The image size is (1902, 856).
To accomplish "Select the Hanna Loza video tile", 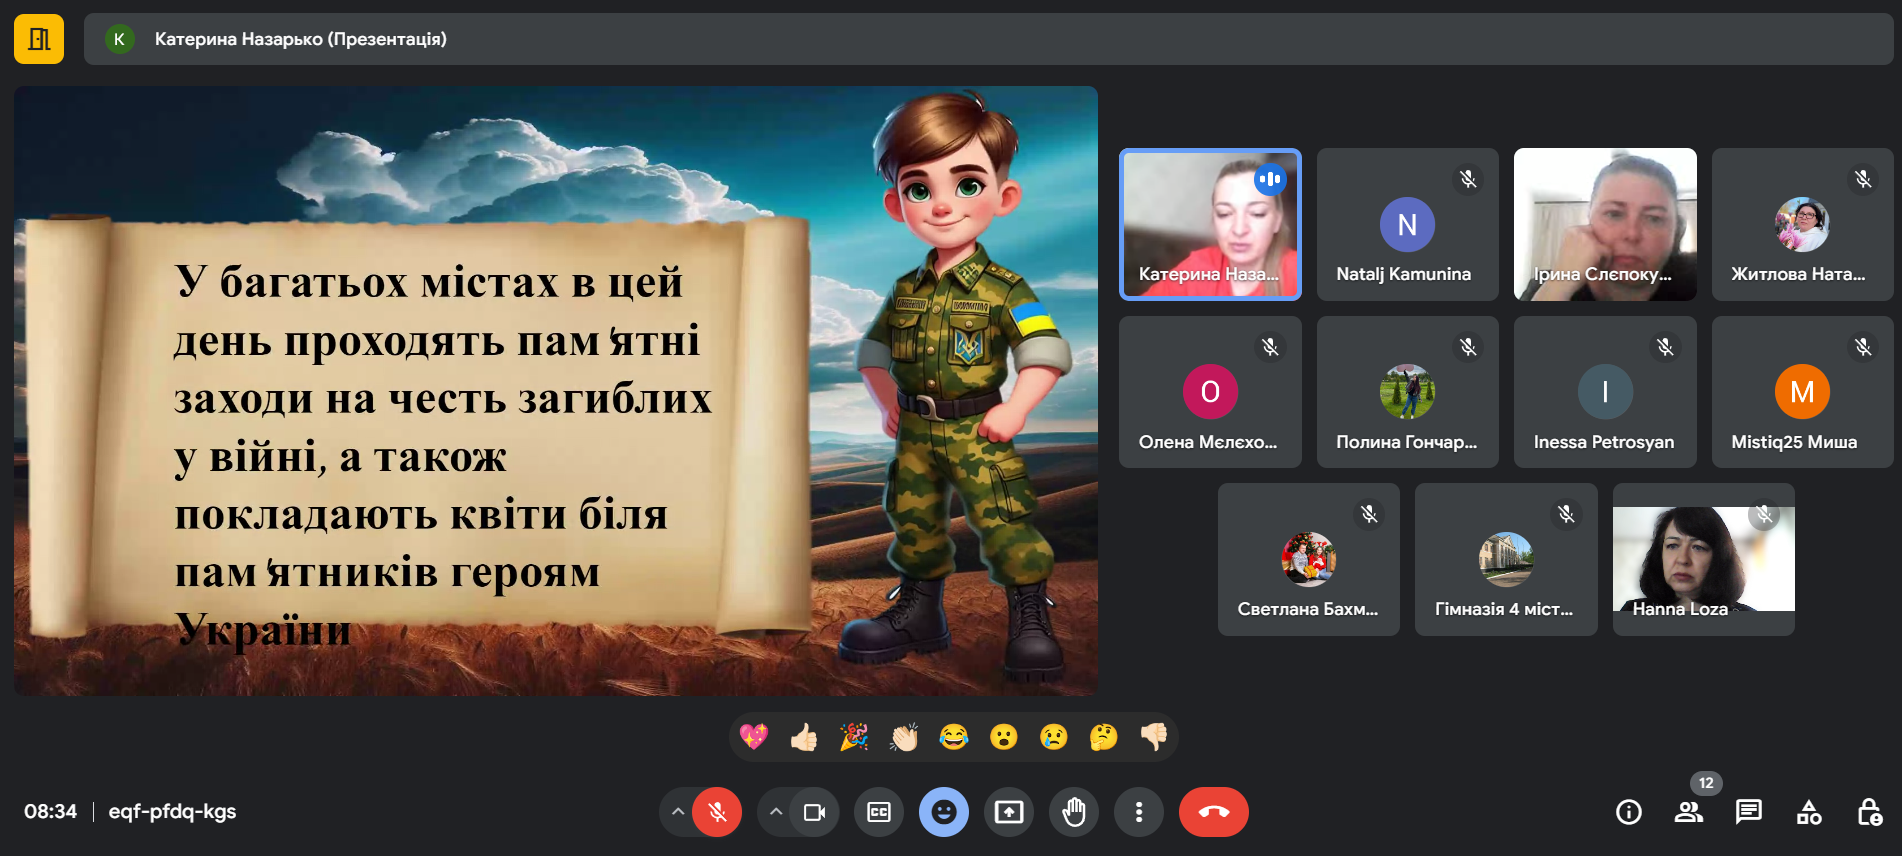I will pos(1703,559).
